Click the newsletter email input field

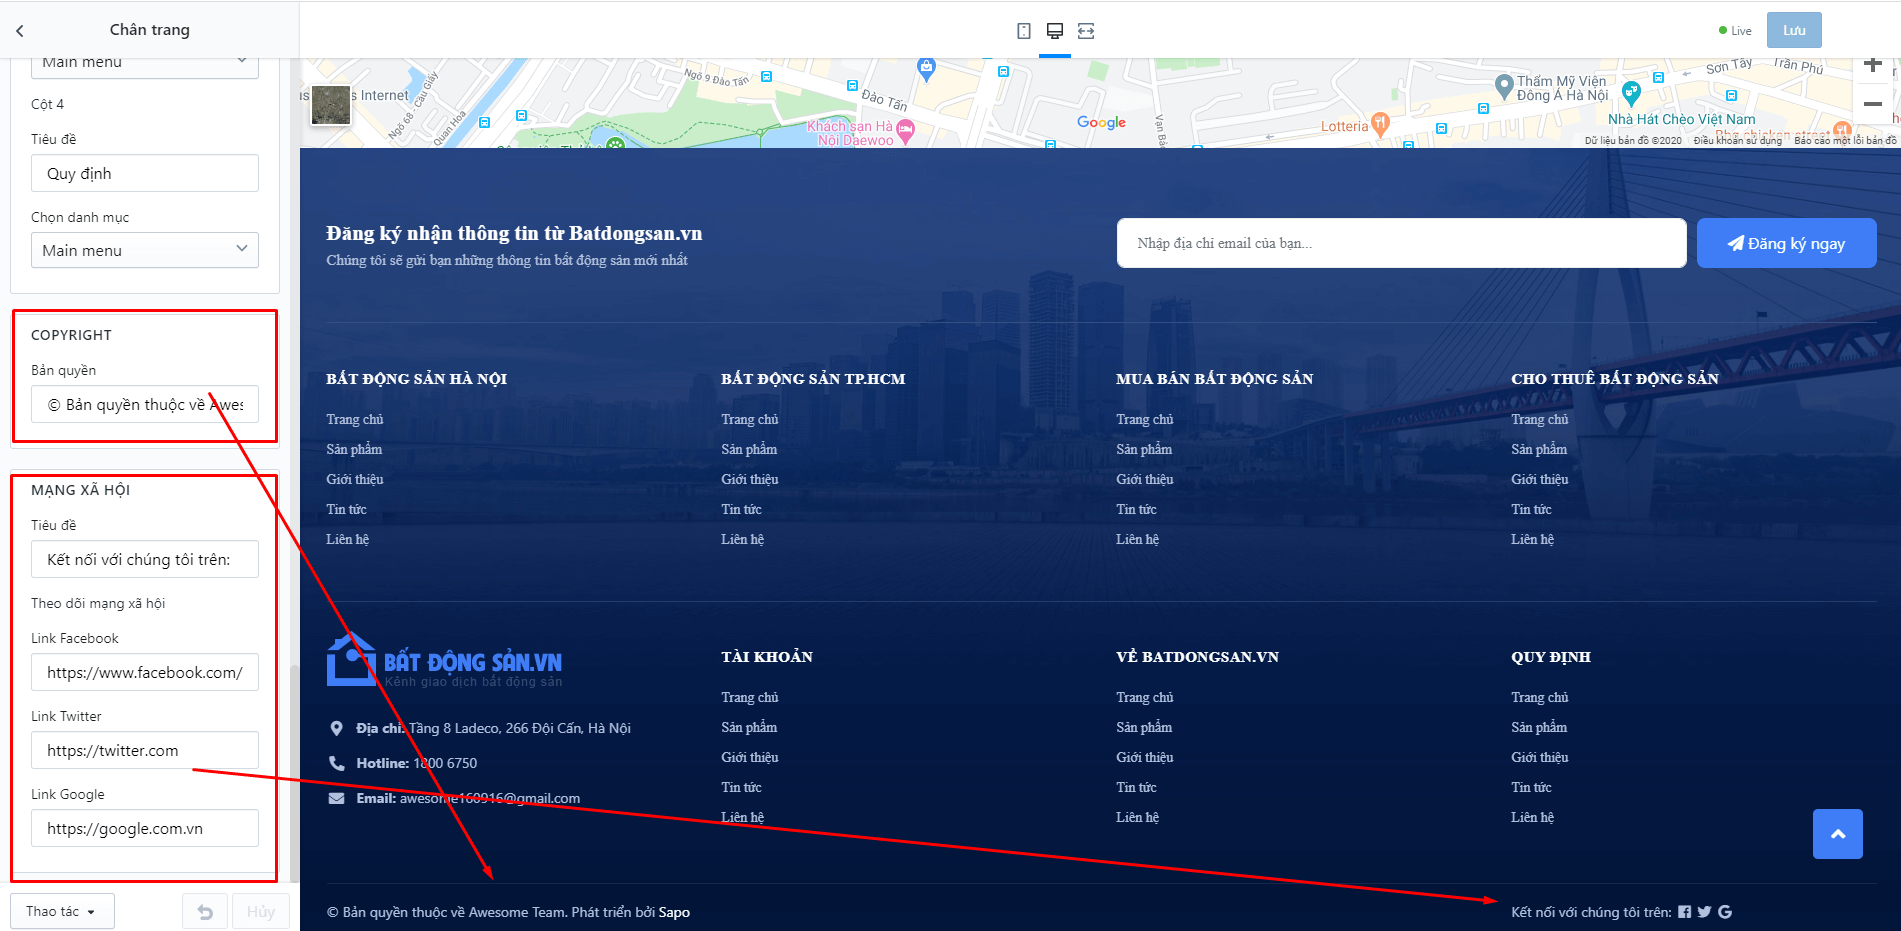coord(1401,243)
